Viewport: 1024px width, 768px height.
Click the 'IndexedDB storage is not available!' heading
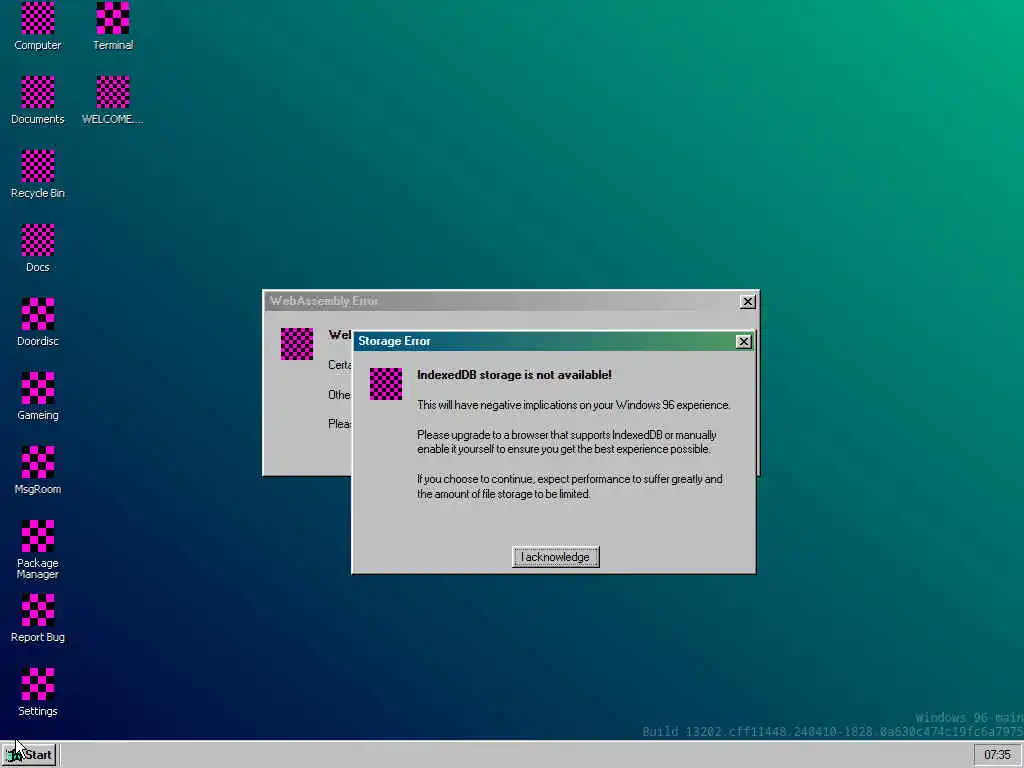coord(515,375)
